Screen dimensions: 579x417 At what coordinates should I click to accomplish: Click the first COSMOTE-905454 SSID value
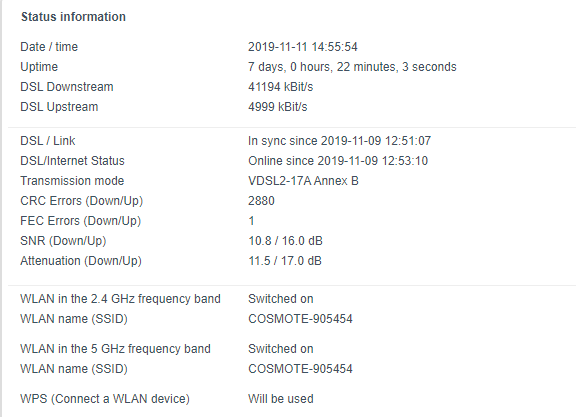click(300, 318)
